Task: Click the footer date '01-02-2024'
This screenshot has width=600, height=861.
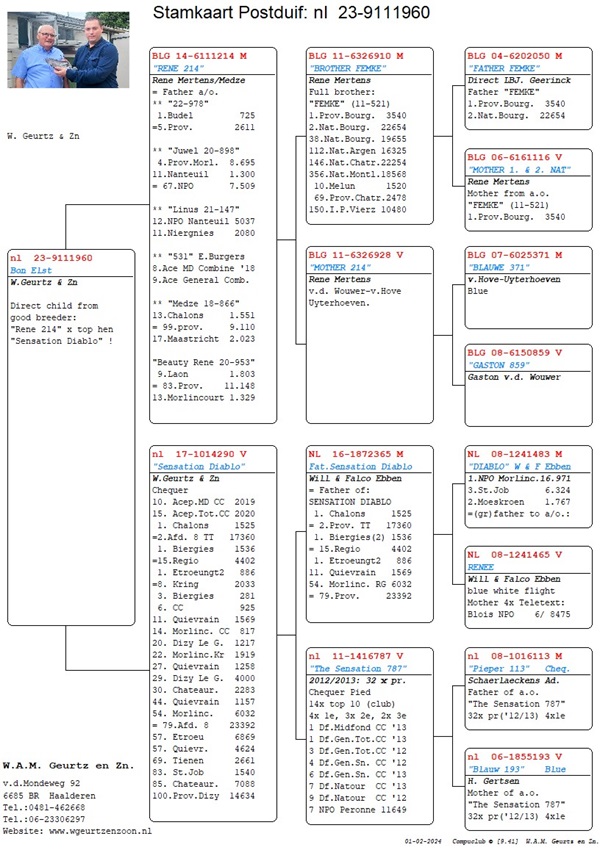Action: [x=423, y=841]
